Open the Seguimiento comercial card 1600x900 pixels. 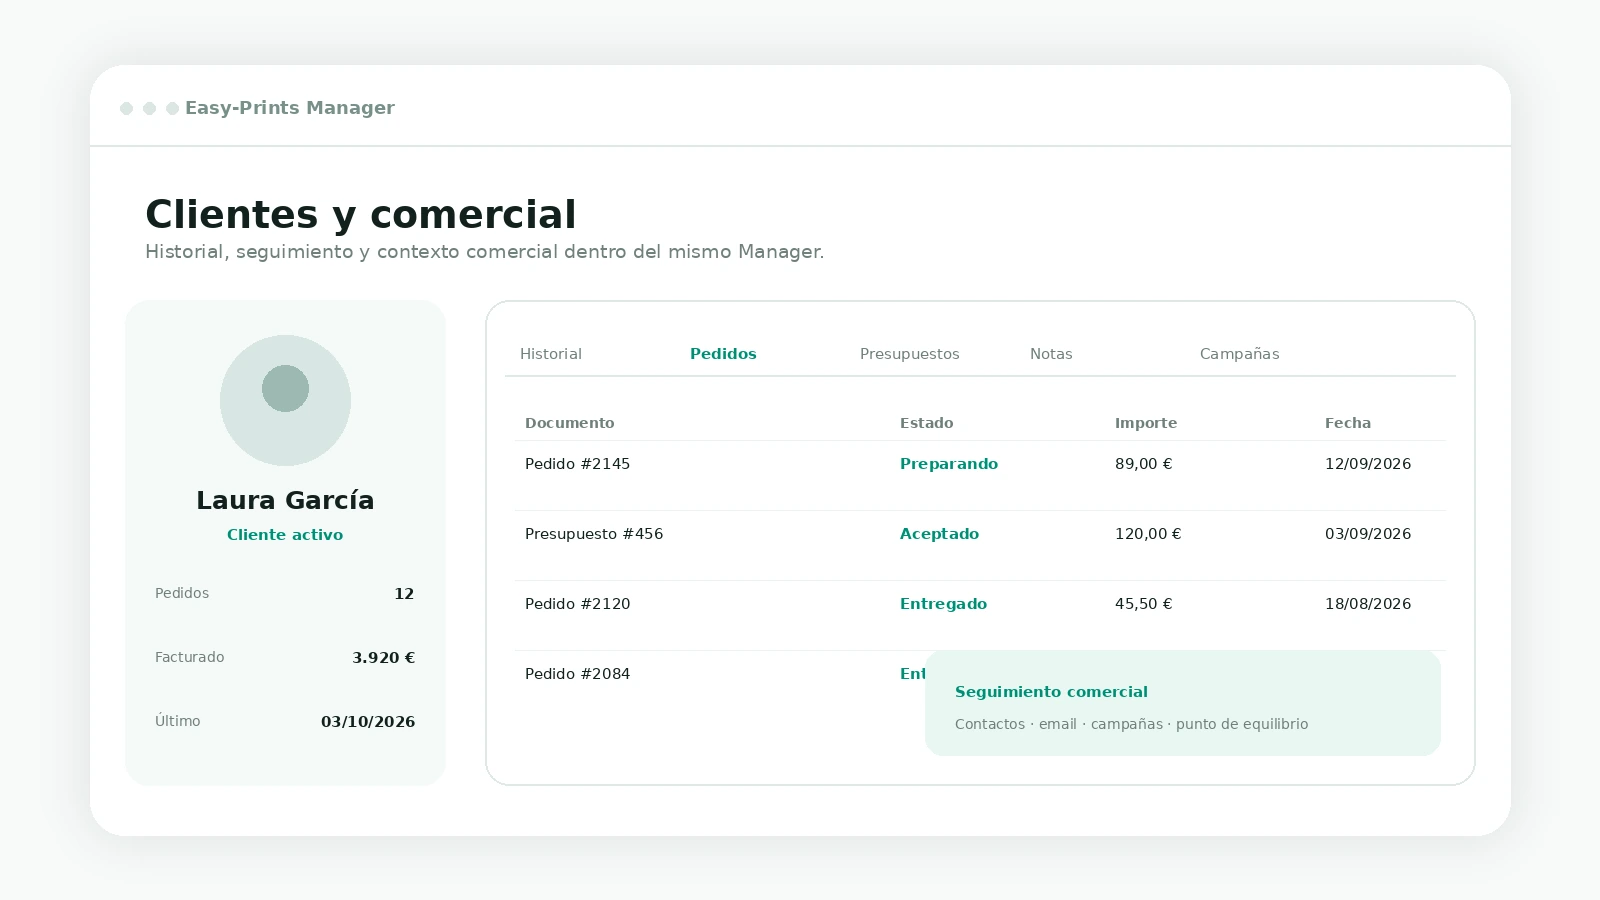pos(1183,703)
